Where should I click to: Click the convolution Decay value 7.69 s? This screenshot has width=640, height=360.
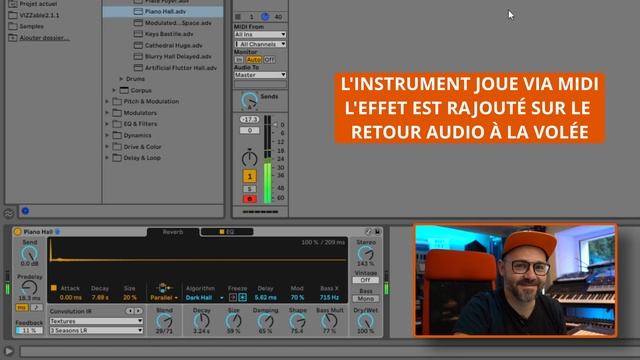coord(100,298)
